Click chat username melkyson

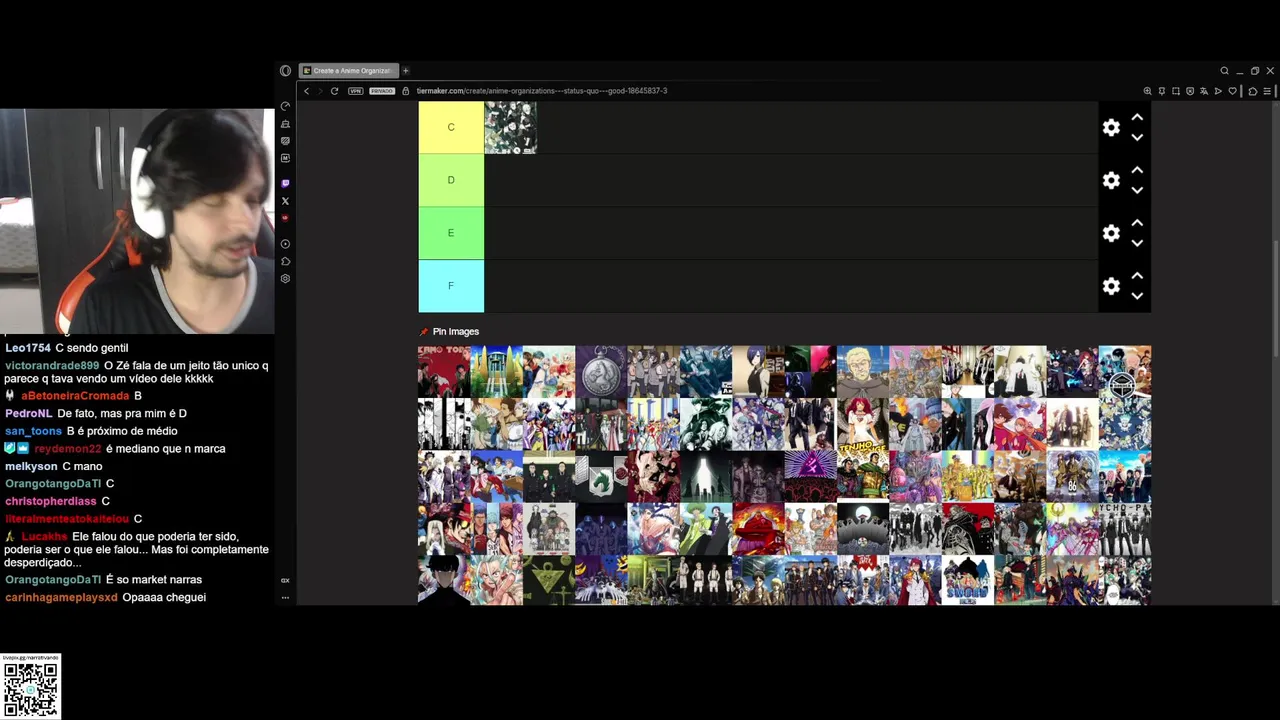click(31, 467)
